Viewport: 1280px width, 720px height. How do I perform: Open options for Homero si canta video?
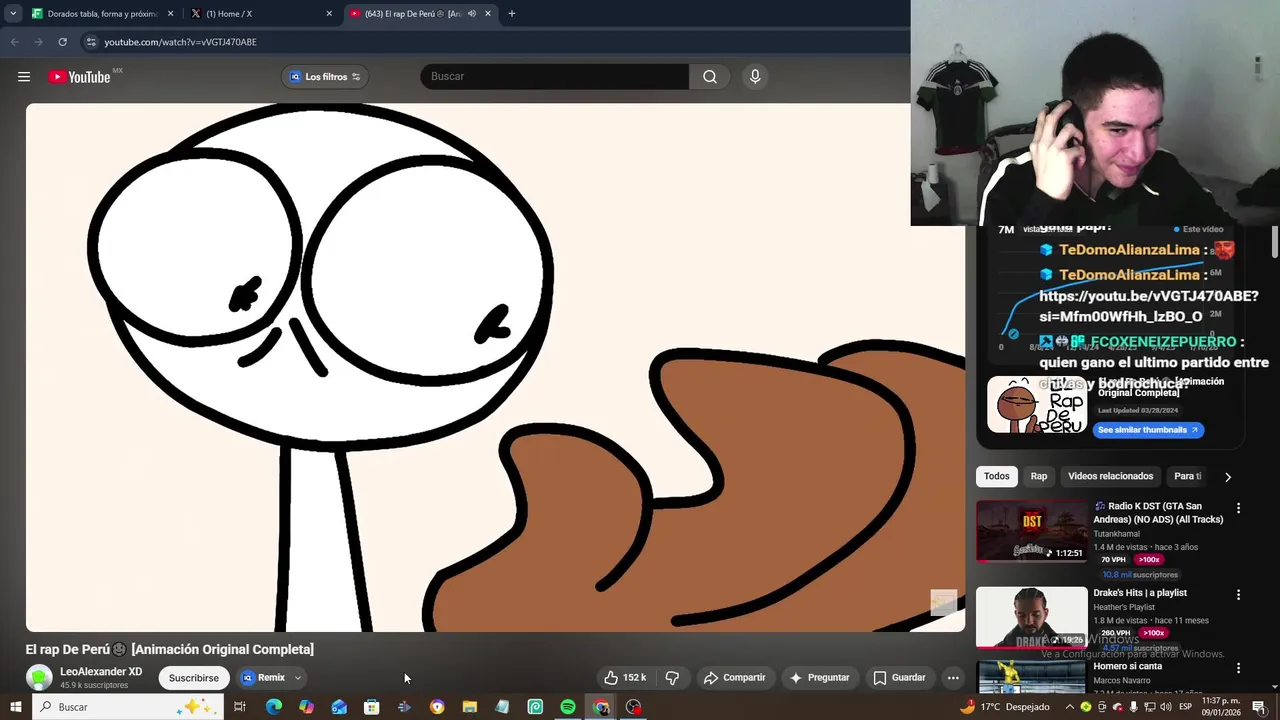[1238, 668]
